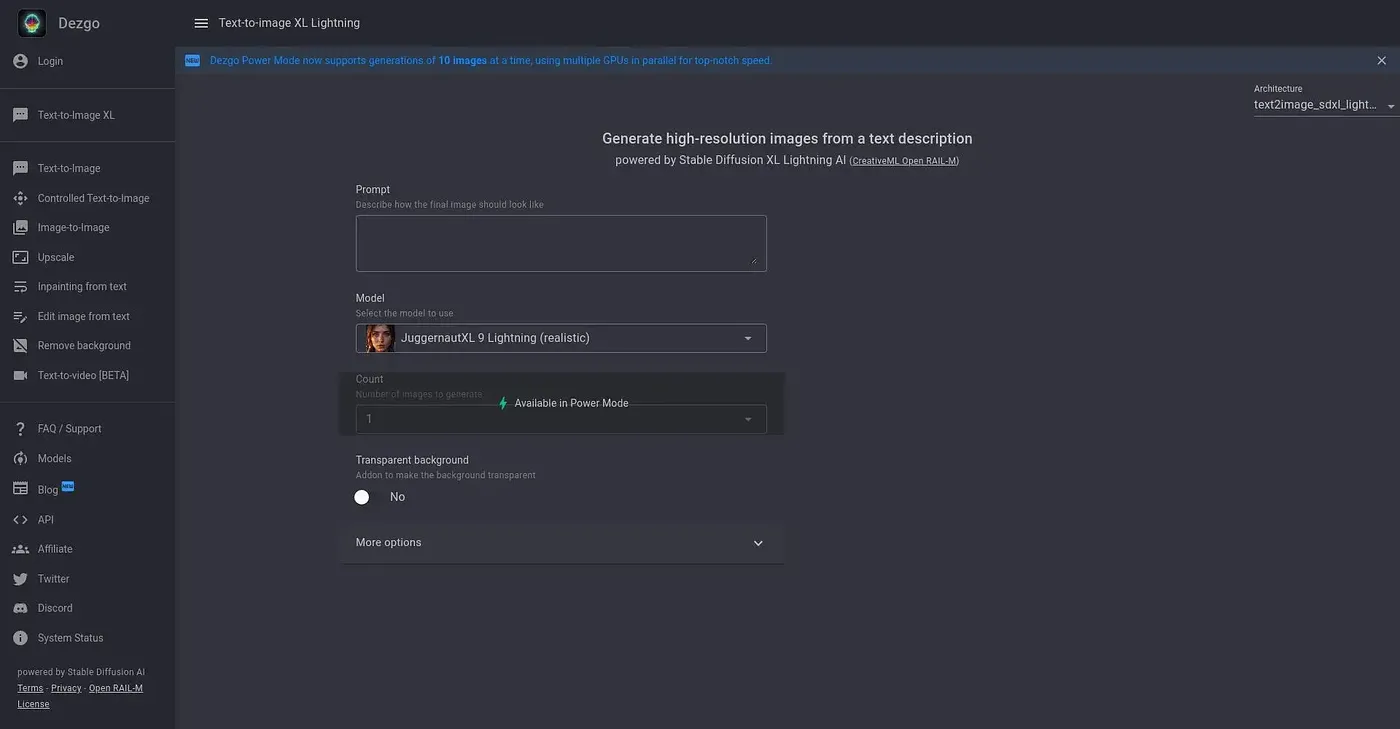Select the Login menu entry

(50, 61)
